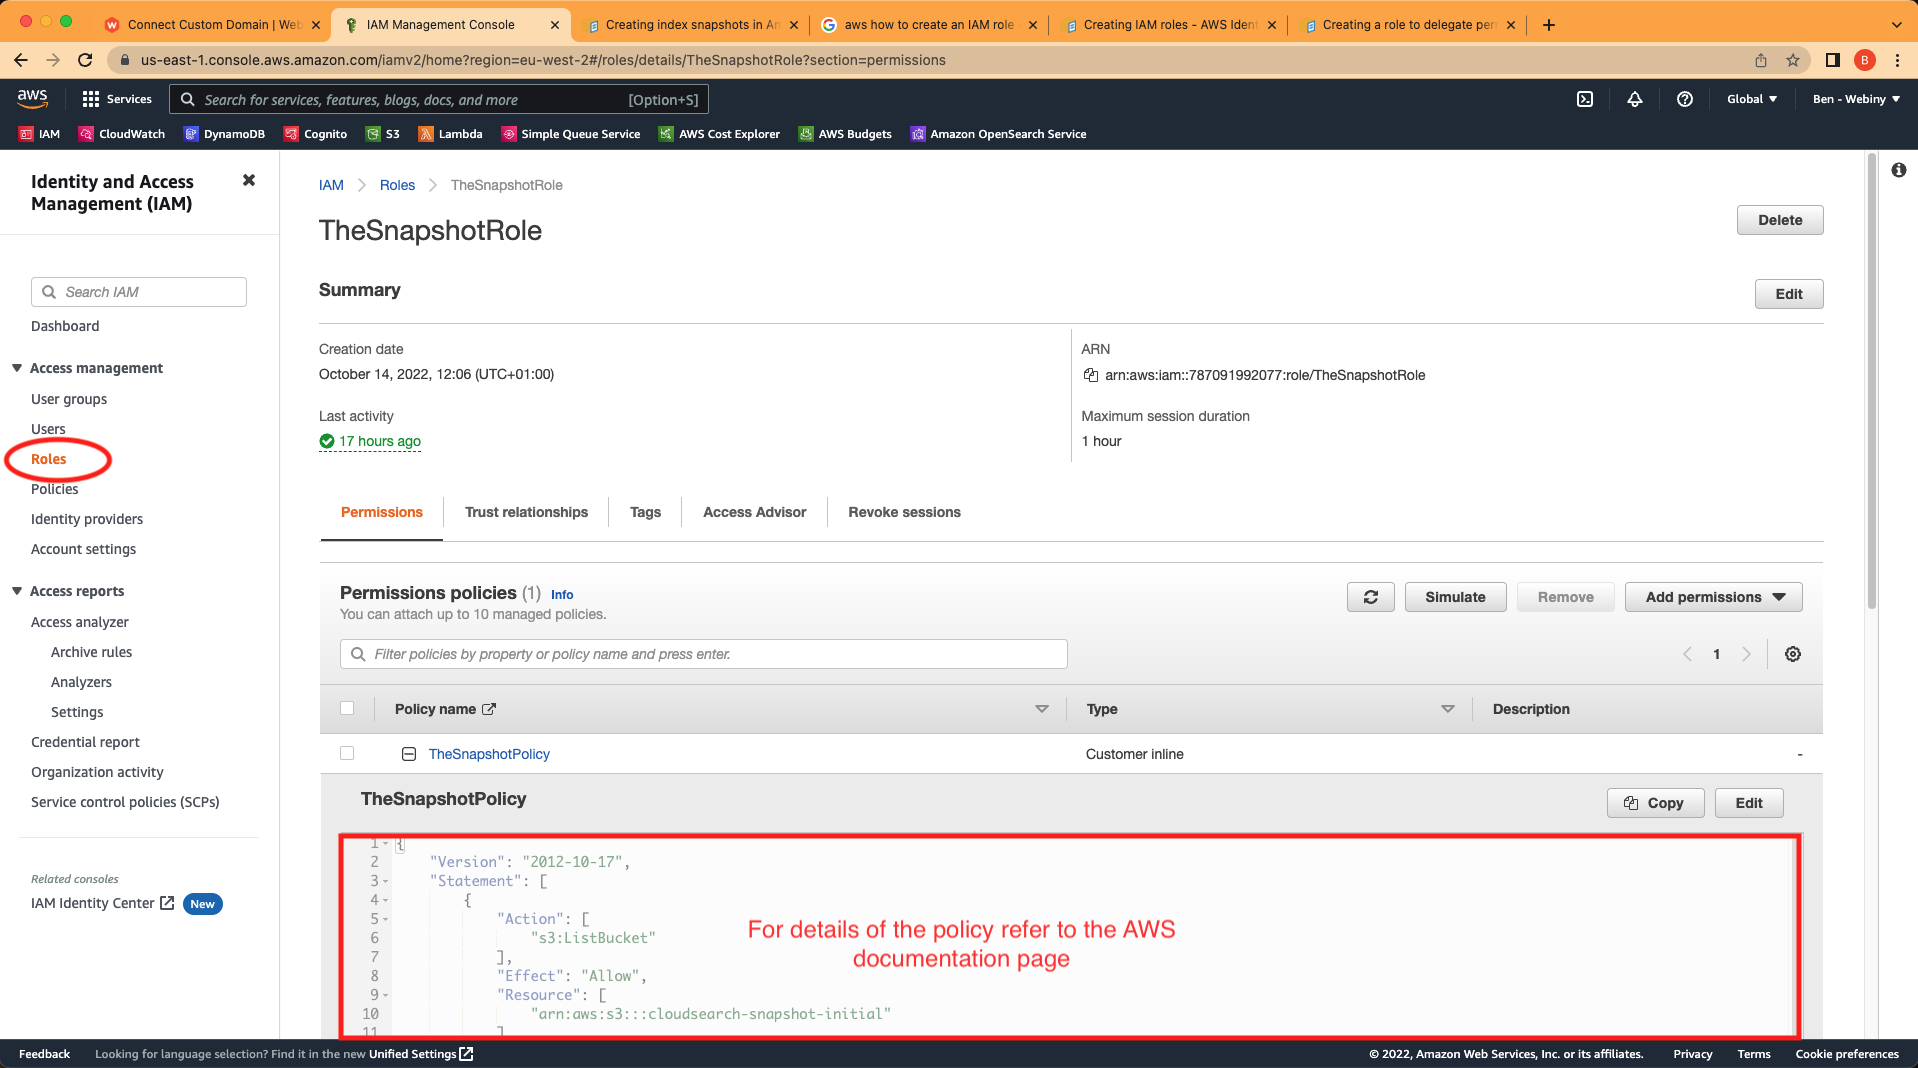
Task: Open CloudShell terminal icon
Action: point(1584,99)
